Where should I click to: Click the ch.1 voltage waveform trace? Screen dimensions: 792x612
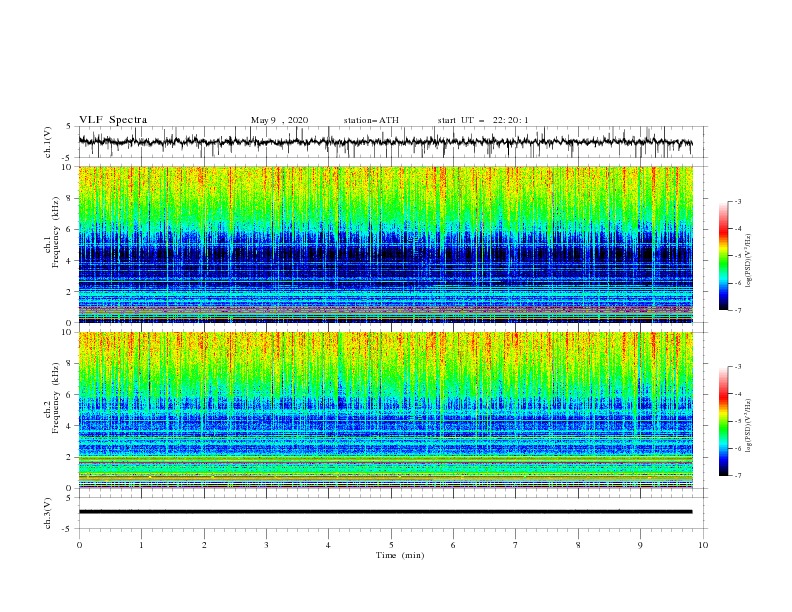point(385,142)
